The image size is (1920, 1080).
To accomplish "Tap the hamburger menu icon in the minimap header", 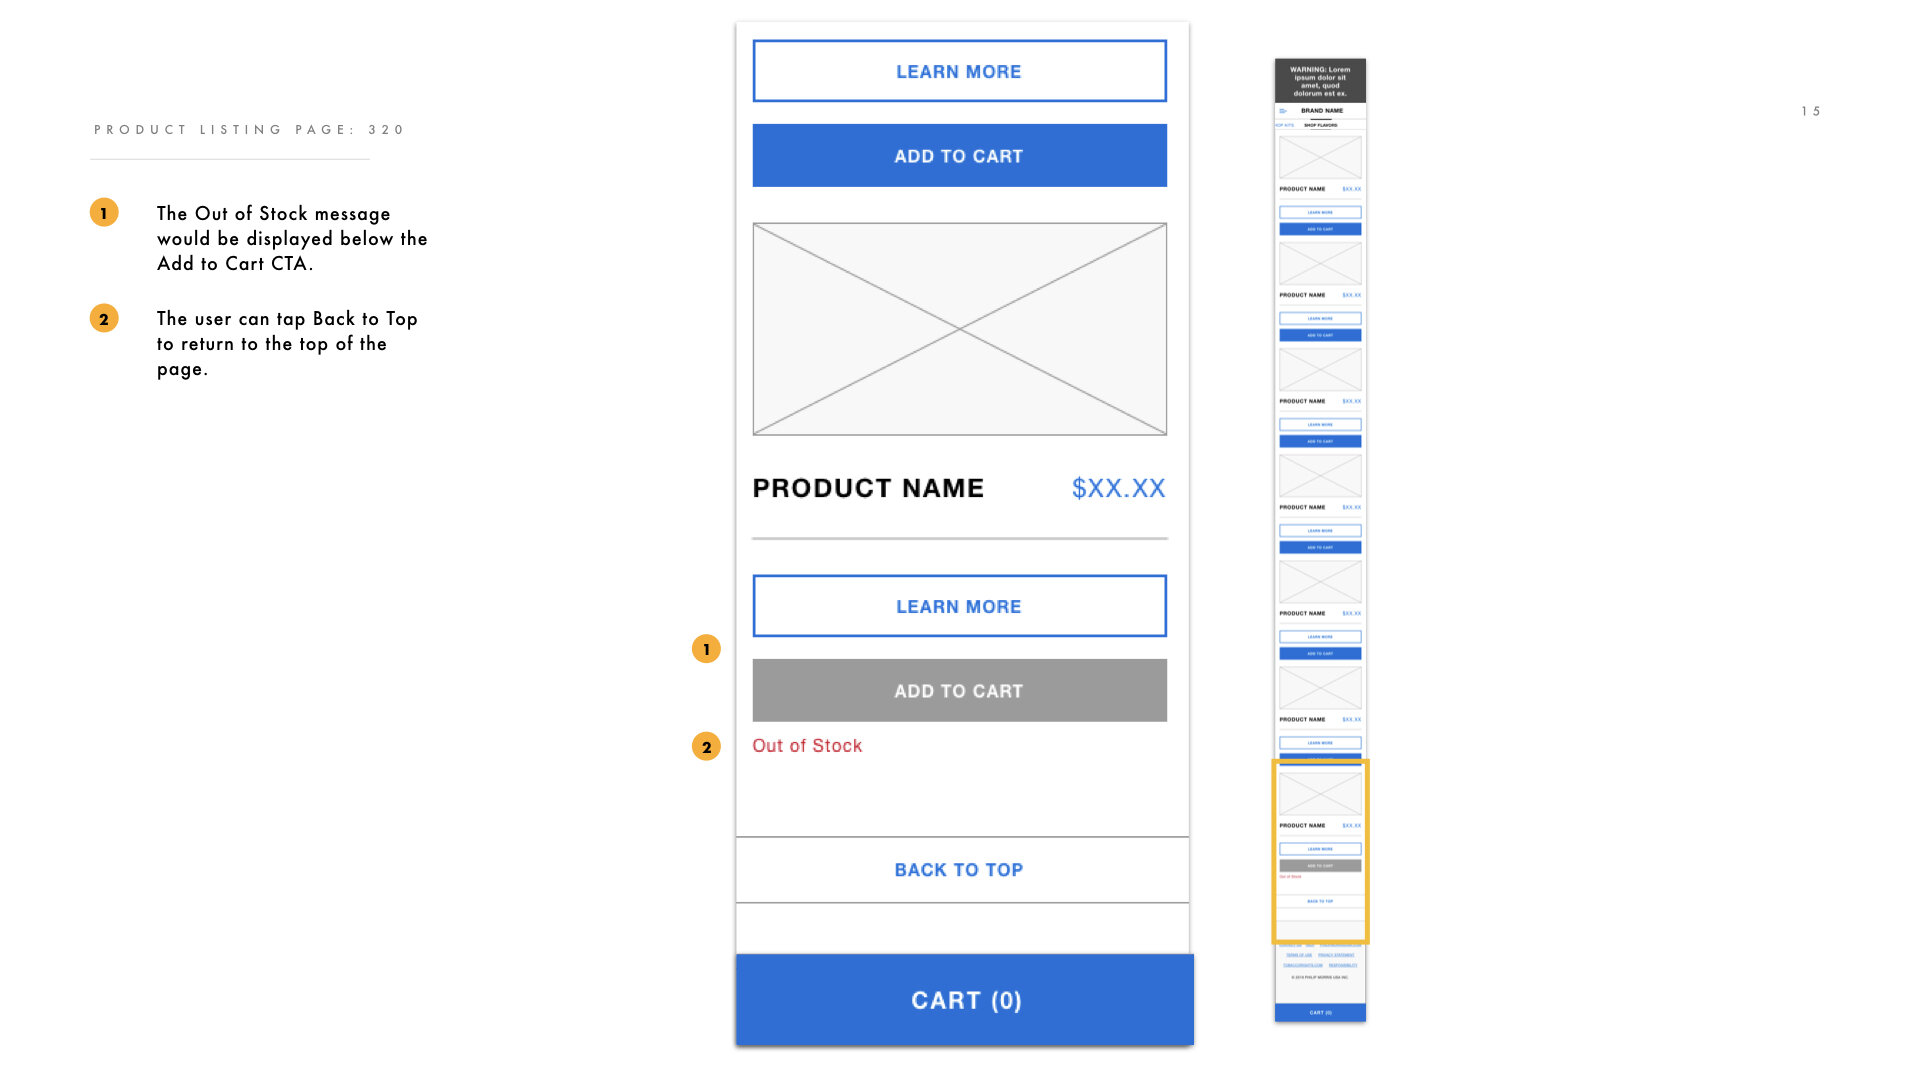I will pos(1283,111).
